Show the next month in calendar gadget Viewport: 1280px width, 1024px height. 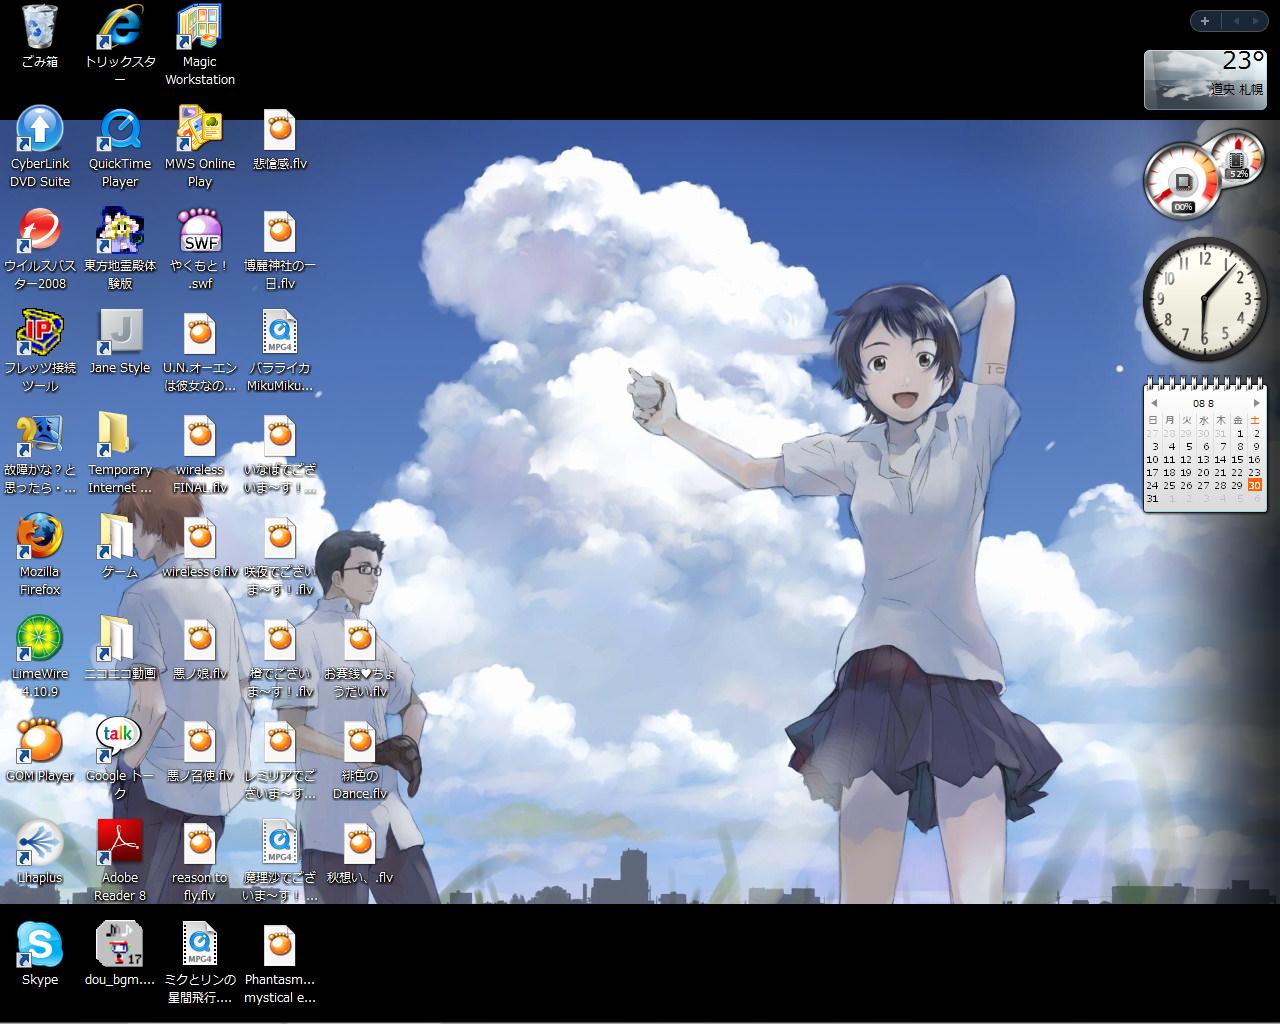click(1256, 404)
